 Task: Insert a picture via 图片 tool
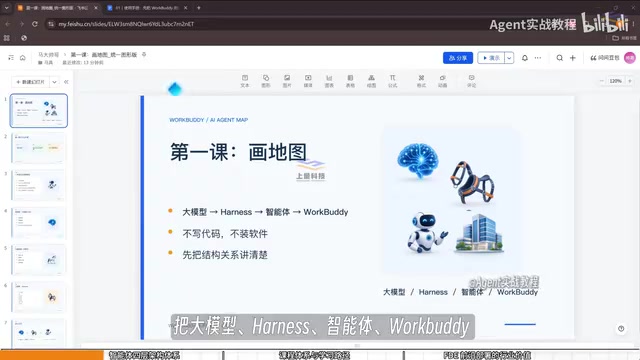pyautogui.click(x=287, y=81)
